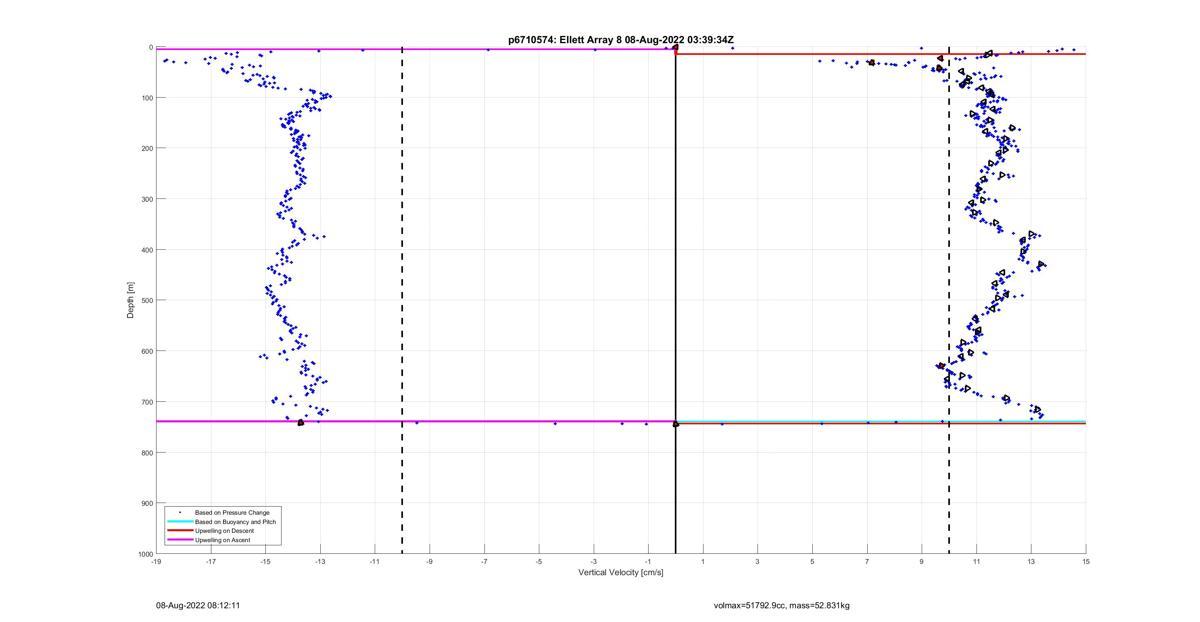Click y-axis tick label '700'
1200x622 pixels.
point(146,402)
